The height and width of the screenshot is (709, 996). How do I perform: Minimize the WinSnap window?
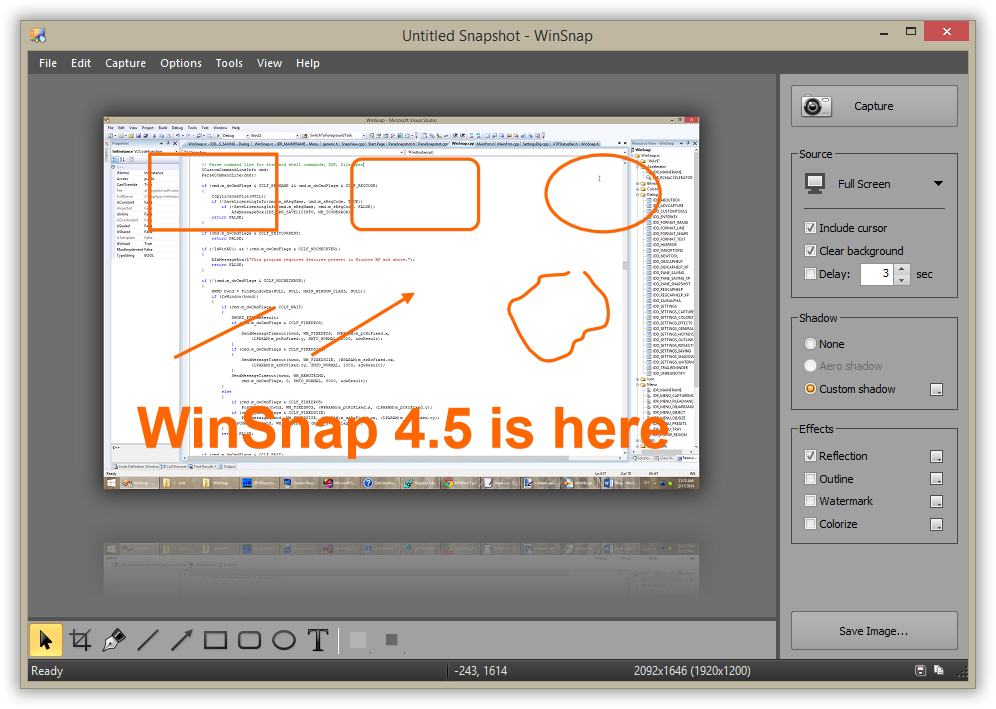click(x=884, y=32)
